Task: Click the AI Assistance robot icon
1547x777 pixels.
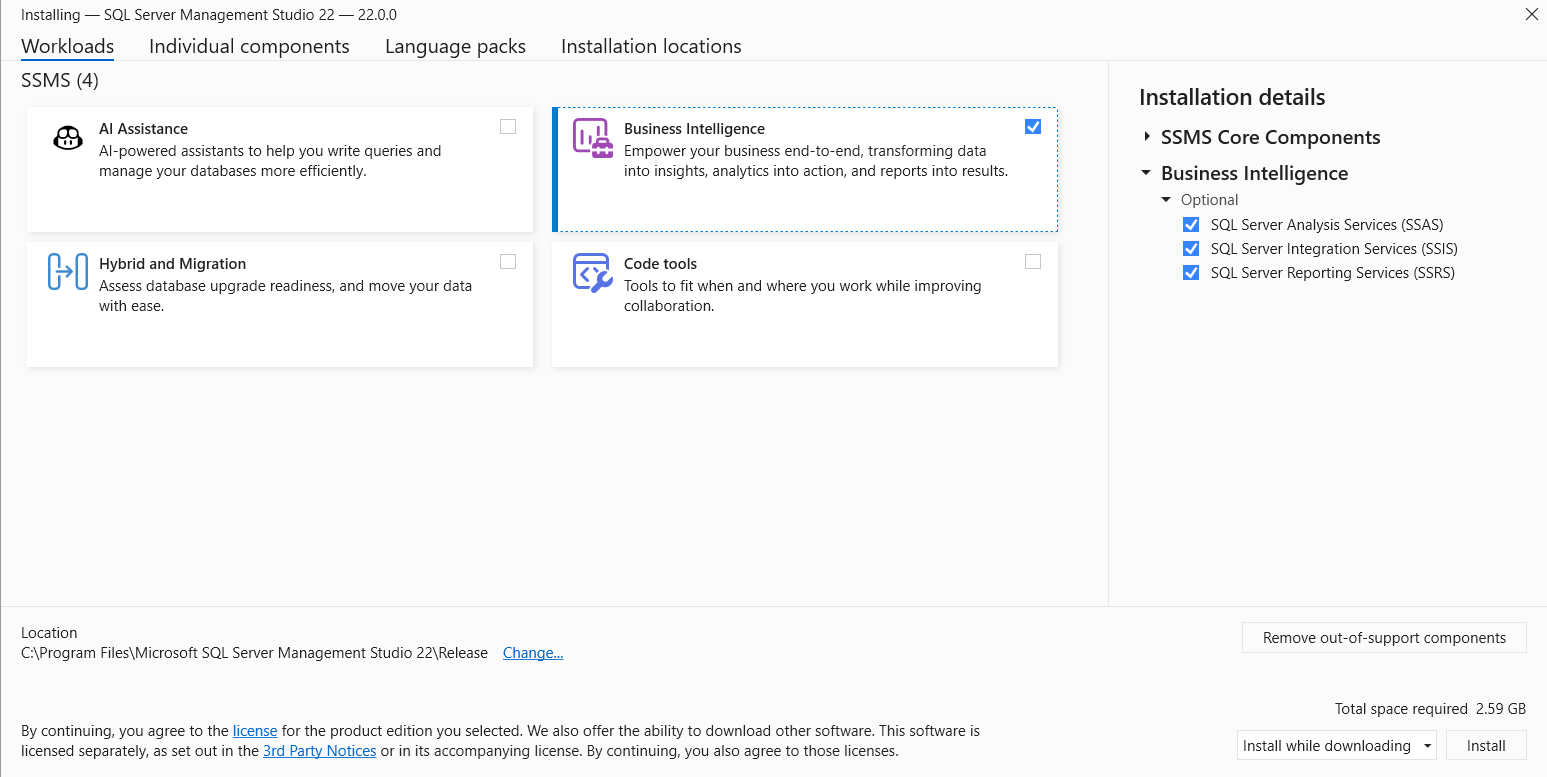Action: coord(67,138)
